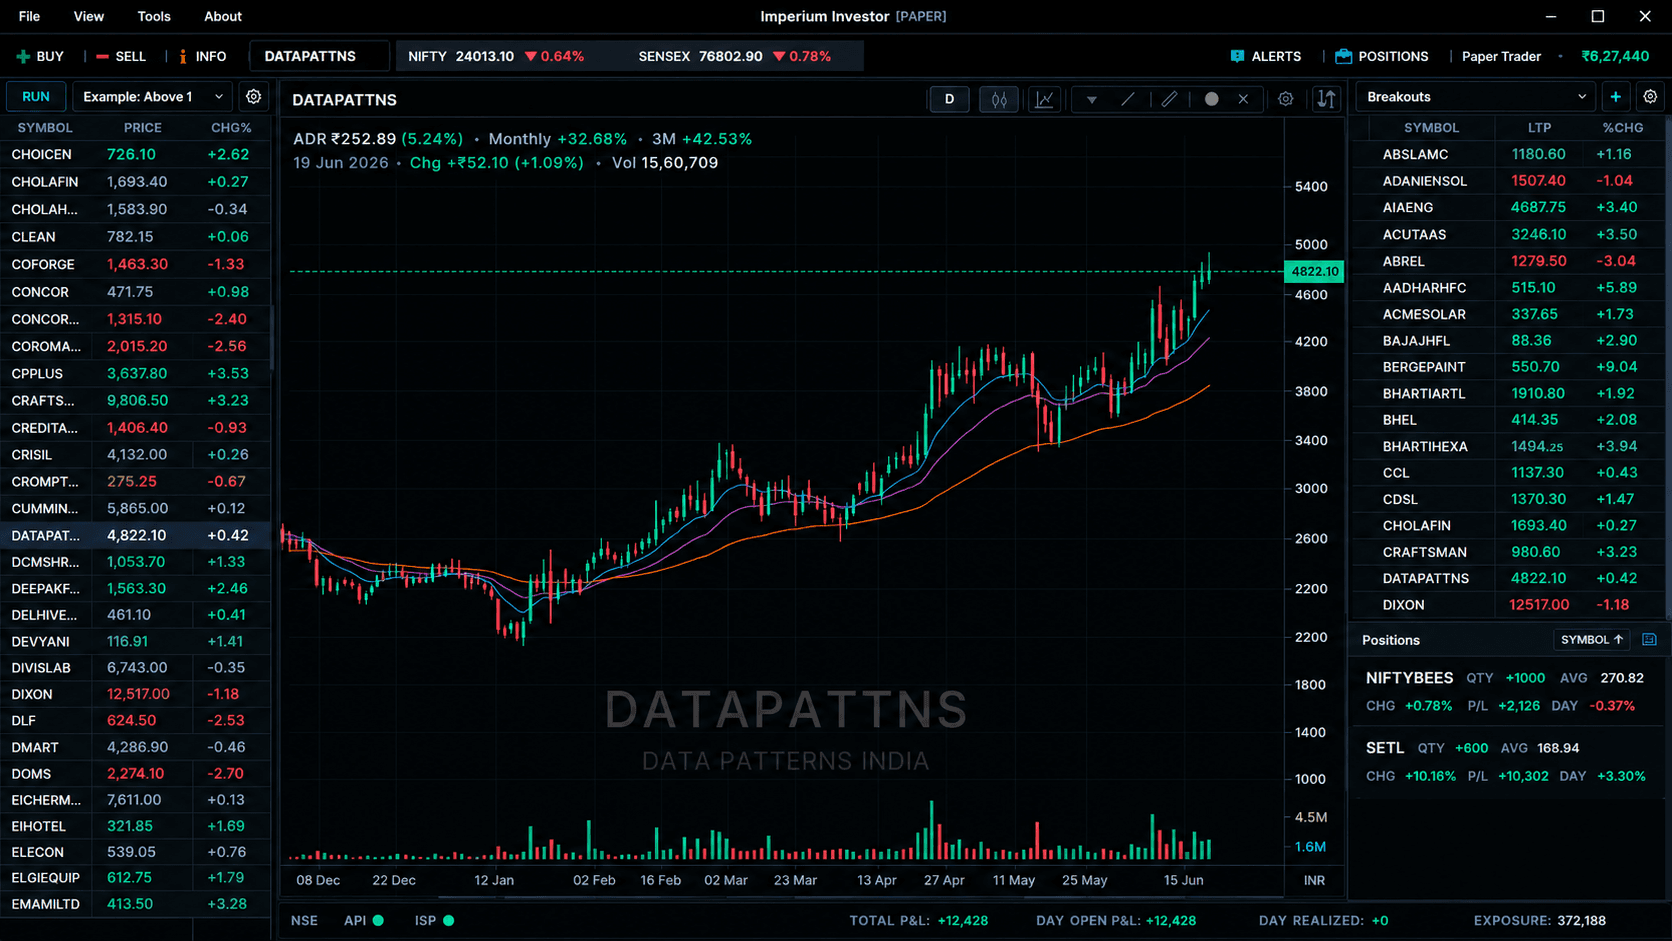
Task: Click the DATAPATTNS symbol field in top bar
Action: pos(319,56)
